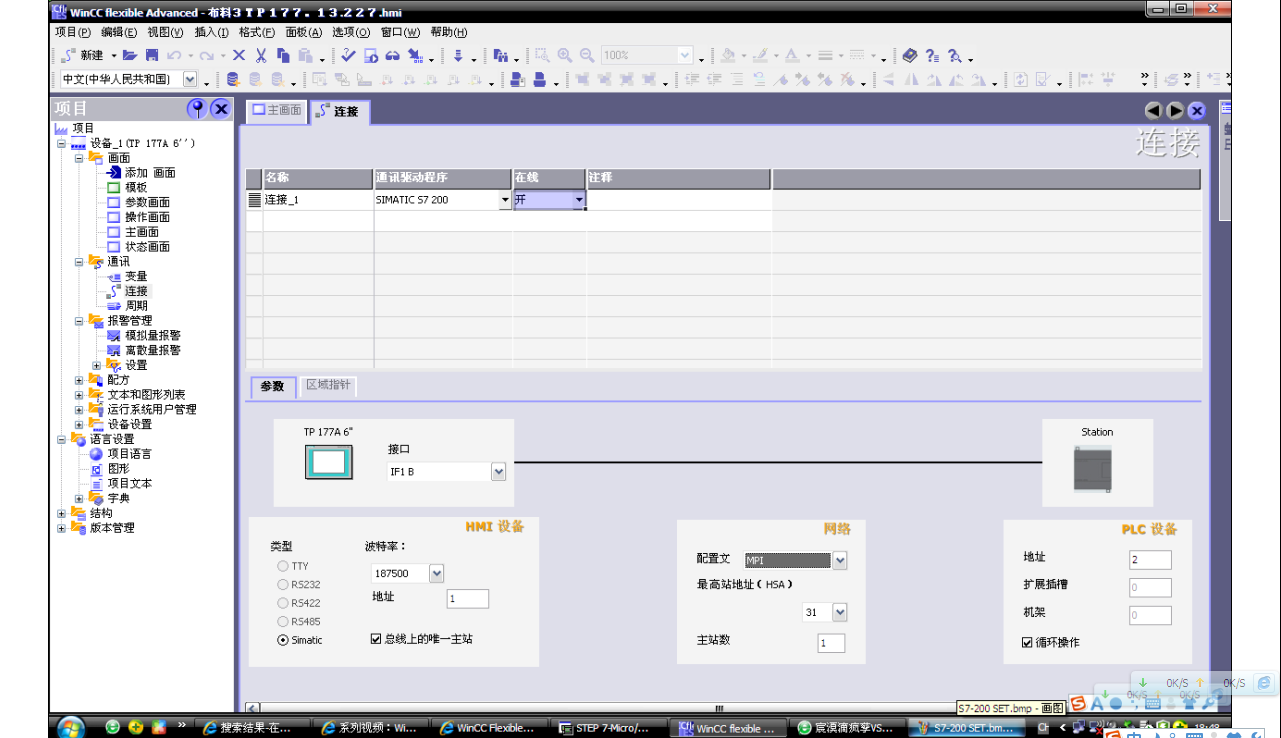Click the Save project floppy disk icon
The height and width of the screenshot is (738, 1281).
pyautogui.click(x=152, y=56)
